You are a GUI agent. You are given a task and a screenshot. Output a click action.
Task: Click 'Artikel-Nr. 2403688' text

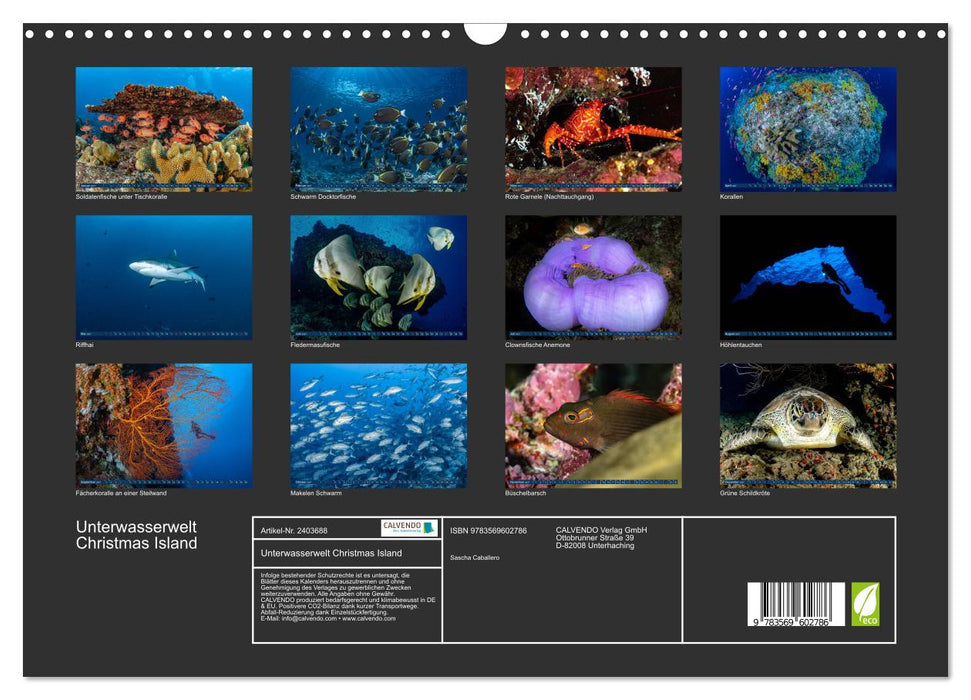[294, 531]
